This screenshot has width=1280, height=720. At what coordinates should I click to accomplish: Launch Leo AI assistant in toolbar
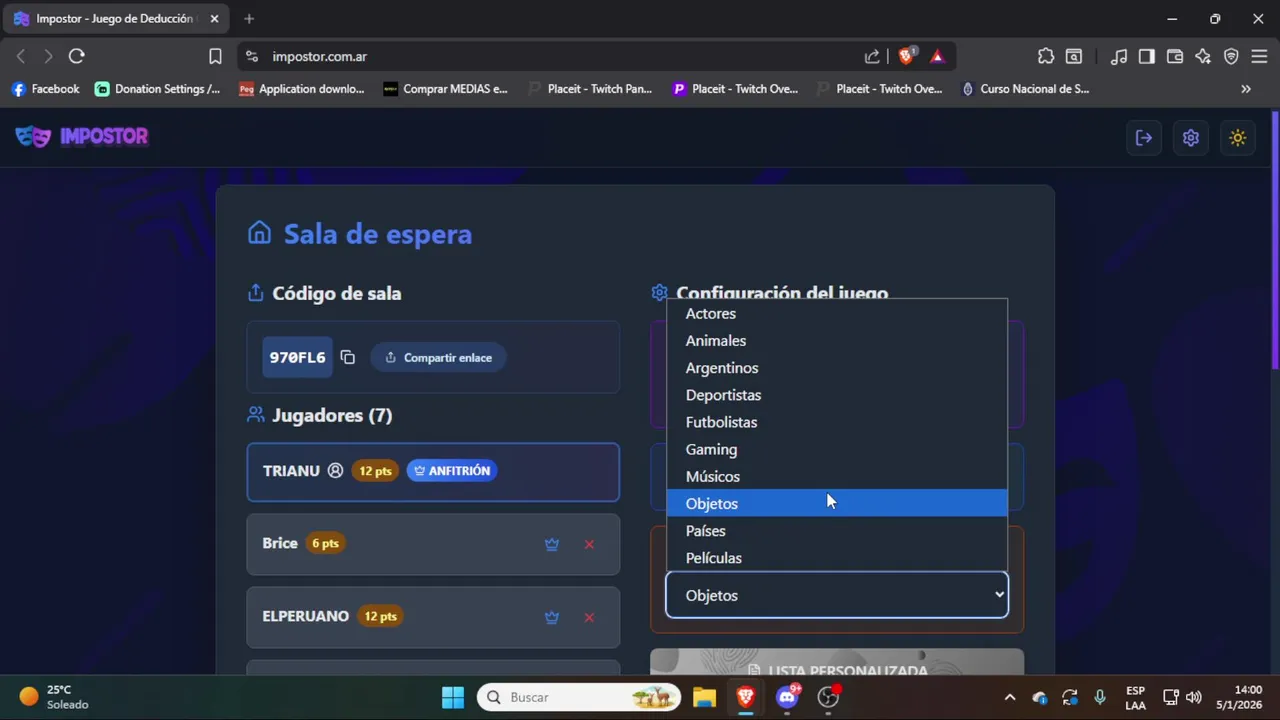(1203, 56)
